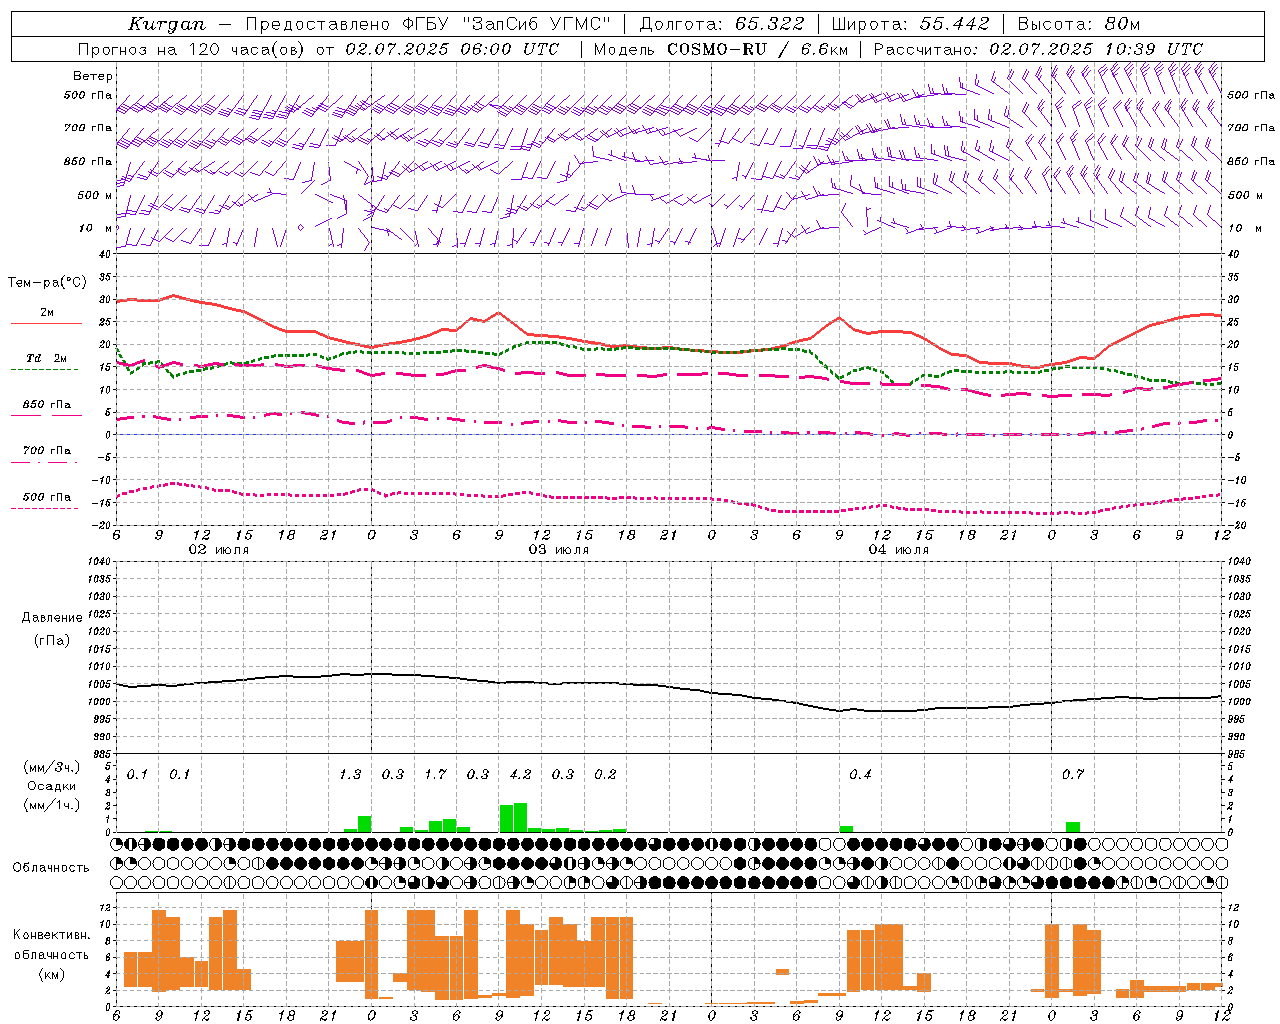Viewport: 1280px width, 1024px height.
Task: Click the 3-hour precipitation value 0.7
Action: (x=1073, y=775)
